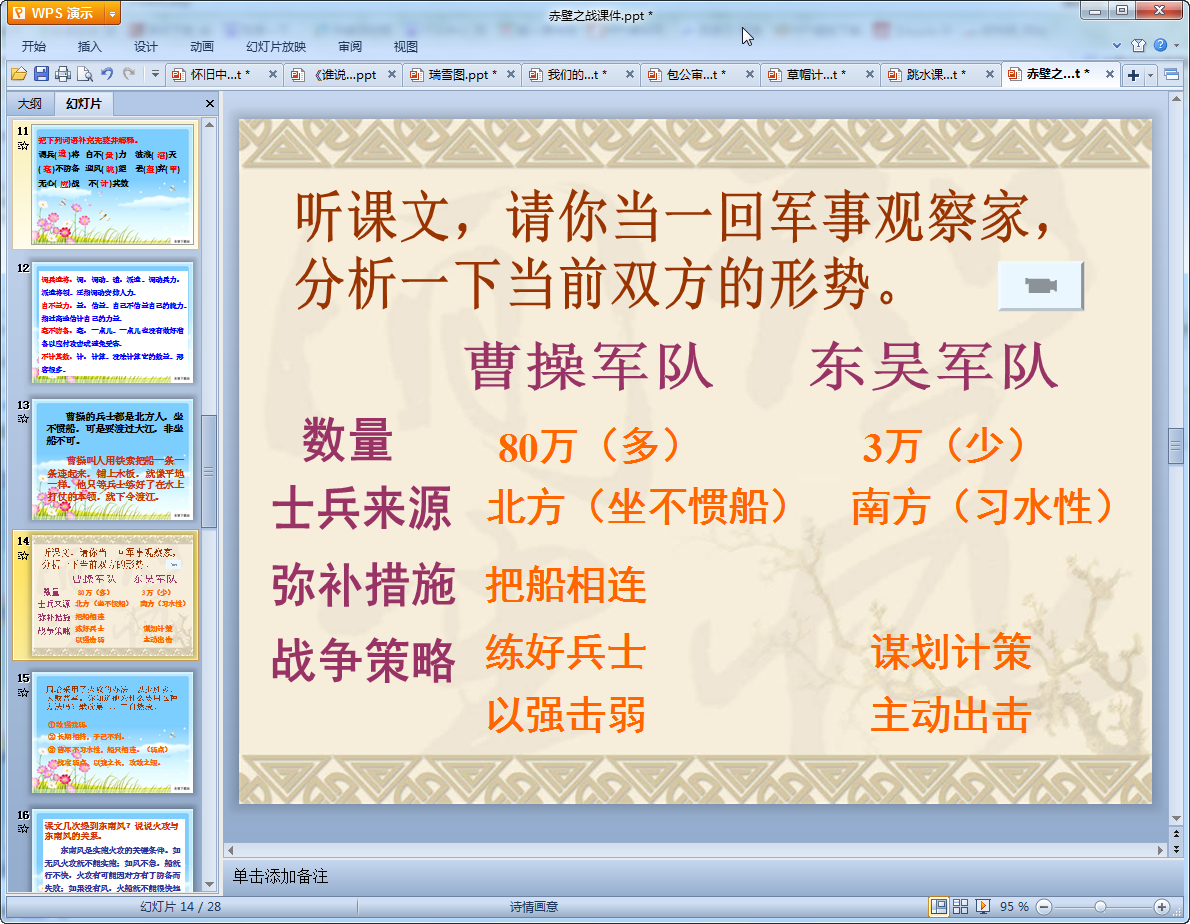Switch to the 我们的...t document tab
Screen dimensions: 1190x924
click(577, 74)
